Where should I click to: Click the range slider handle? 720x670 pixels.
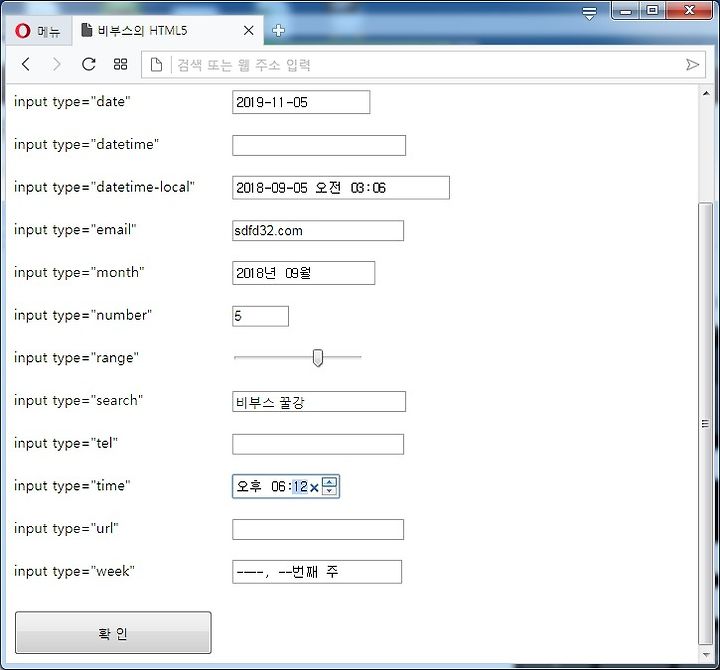tap(317, 358)
